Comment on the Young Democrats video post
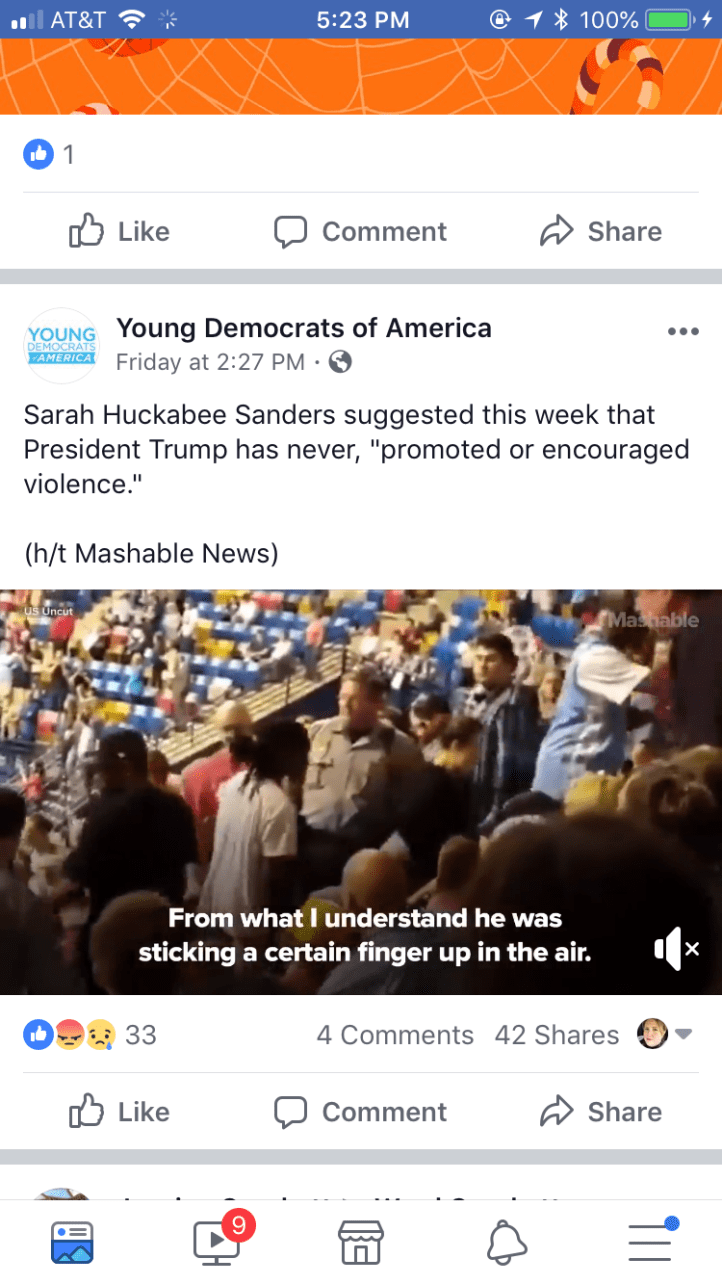 tap(361, 1112)
